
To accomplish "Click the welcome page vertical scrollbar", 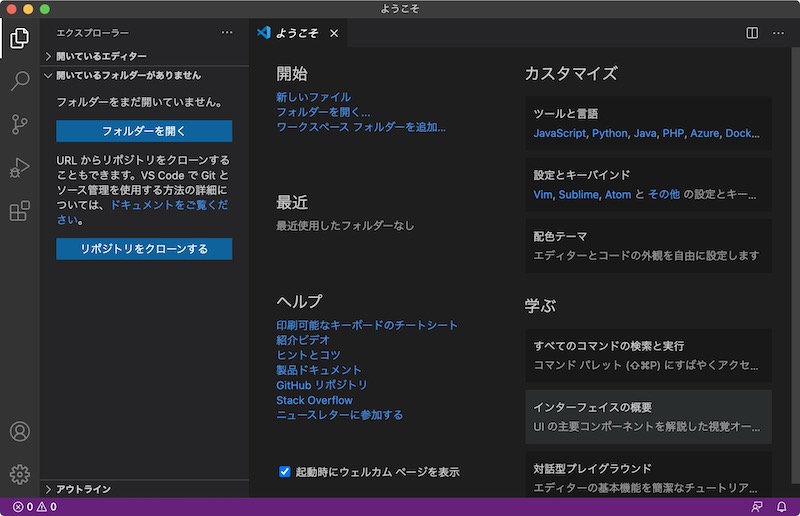I will click(x=795, y=265).
